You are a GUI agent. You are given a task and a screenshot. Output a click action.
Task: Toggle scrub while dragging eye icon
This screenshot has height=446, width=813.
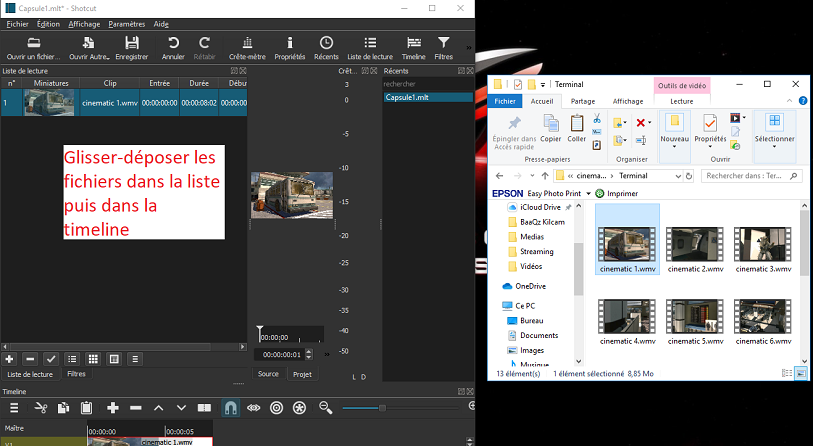coord(254,408)
